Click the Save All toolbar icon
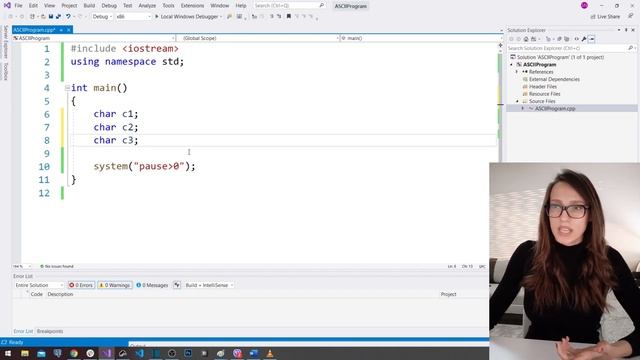The image size is (640, 360). click(58, 16)
